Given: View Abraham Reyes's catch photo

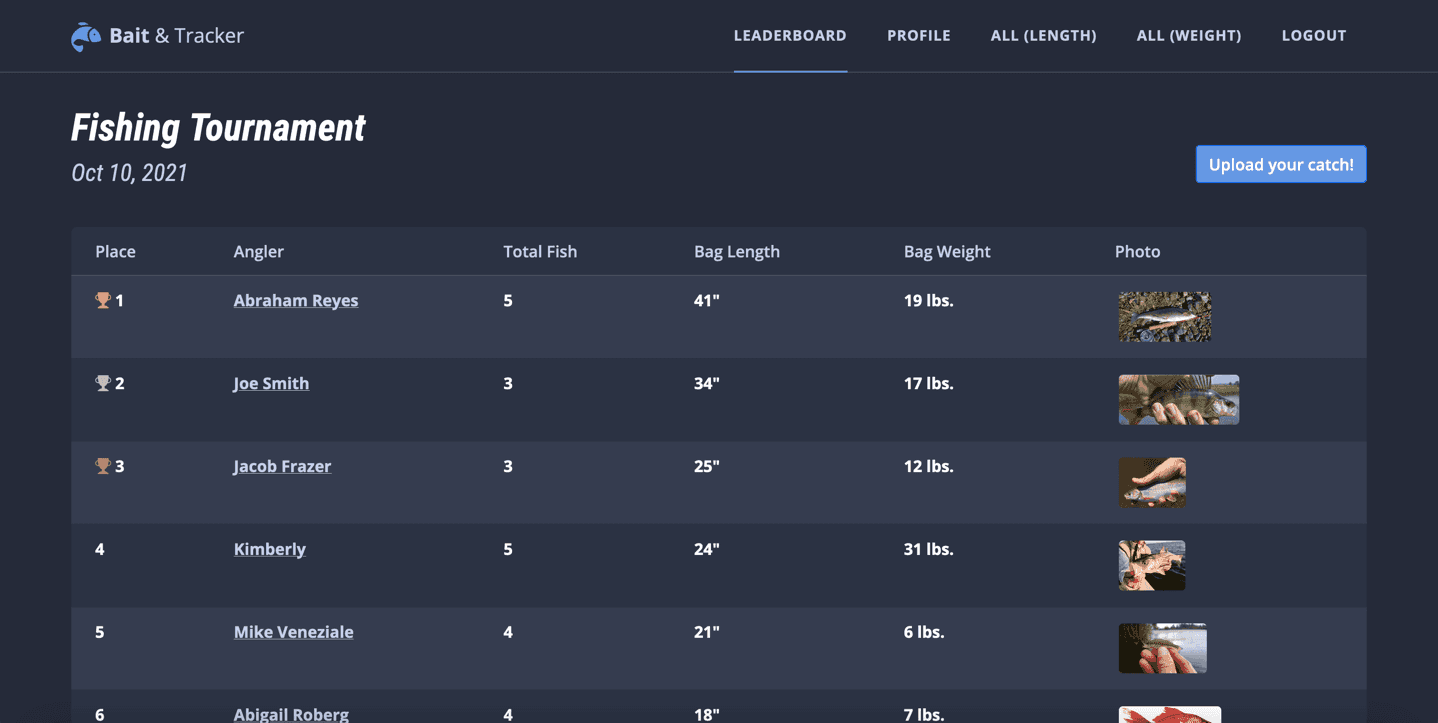Looking at the screenshot, I should pos(1164,316).
